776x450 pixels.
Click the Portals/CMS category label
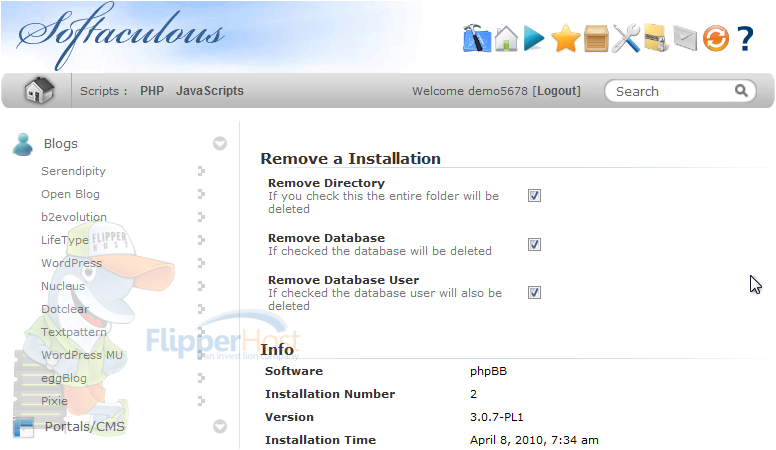click(x=85, y=426)
